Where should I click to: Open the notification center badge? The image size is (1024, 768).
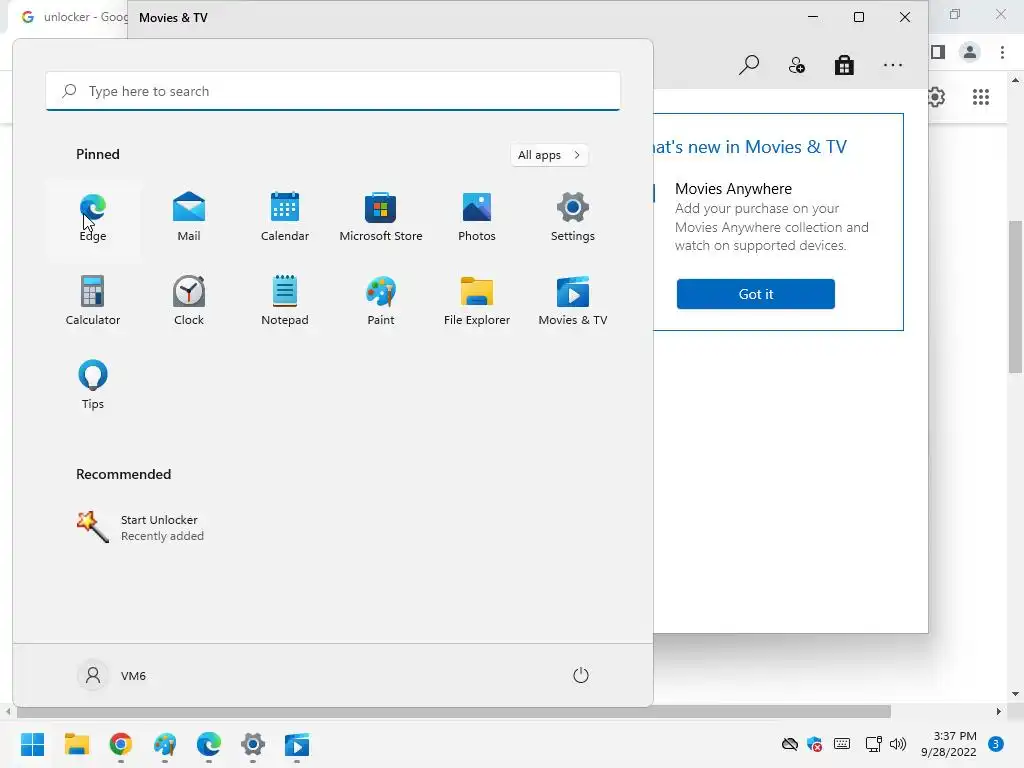995,744
